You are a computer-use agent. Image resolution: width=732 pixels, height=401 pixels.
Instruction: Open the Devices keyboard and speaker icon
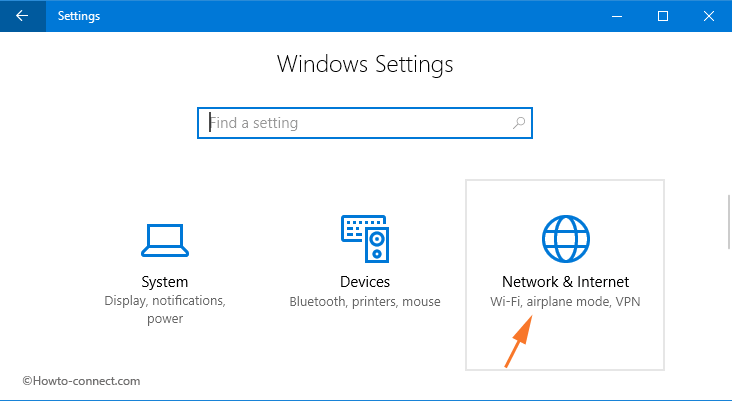pos(365,239)
